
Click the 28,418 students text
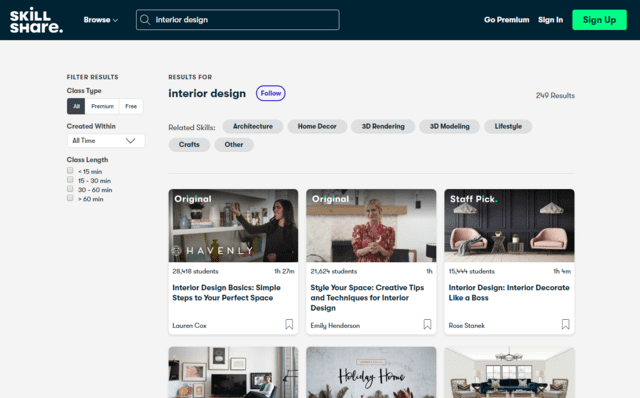coord(195,271)
